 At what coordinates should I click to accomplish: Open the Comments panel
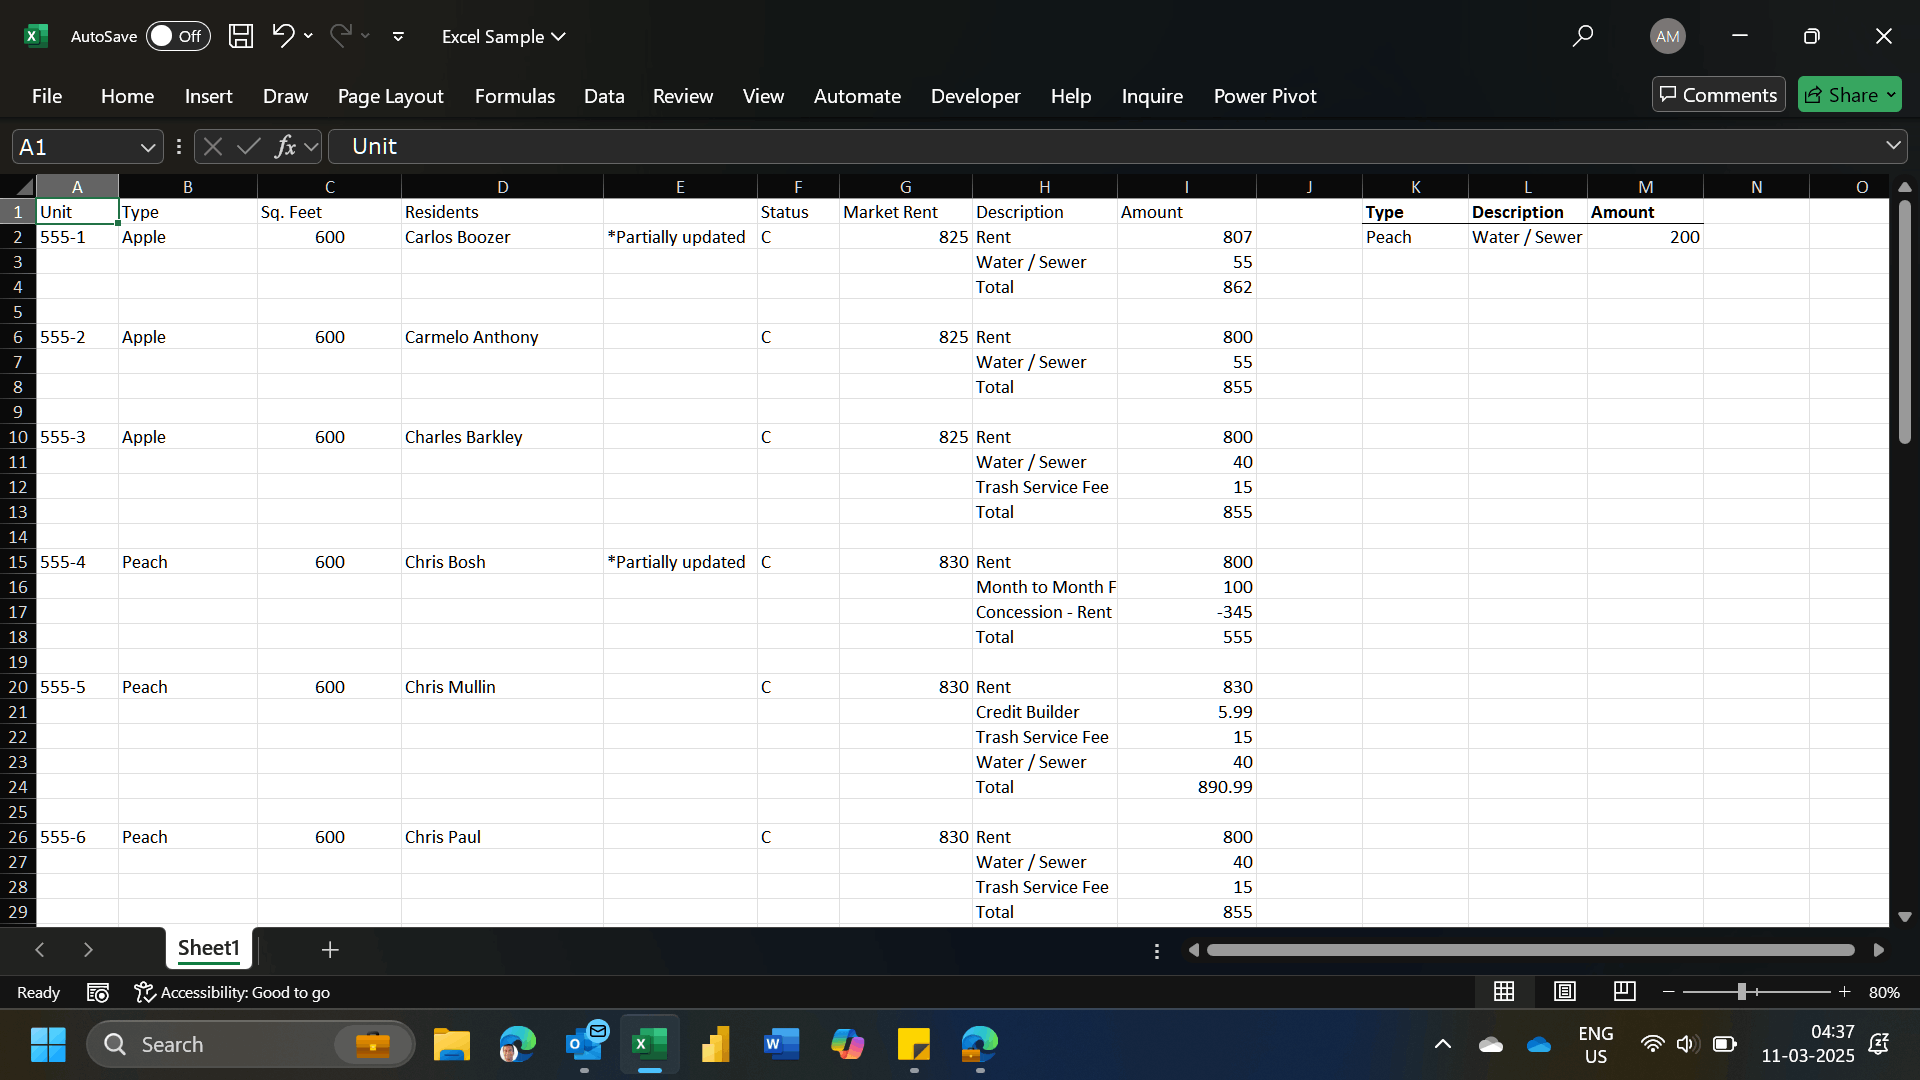(x=1718, y=94)
